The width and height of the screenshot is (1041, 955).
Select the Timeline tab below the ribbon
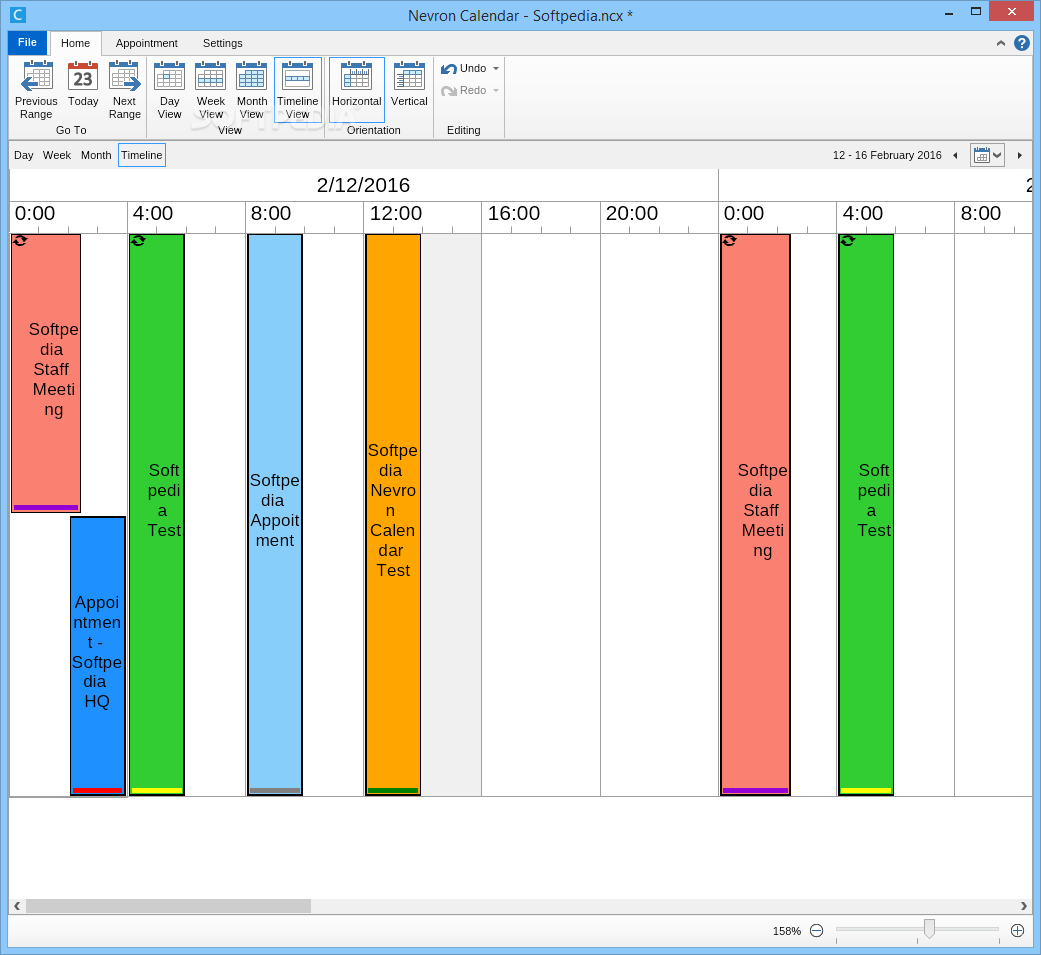141,155
